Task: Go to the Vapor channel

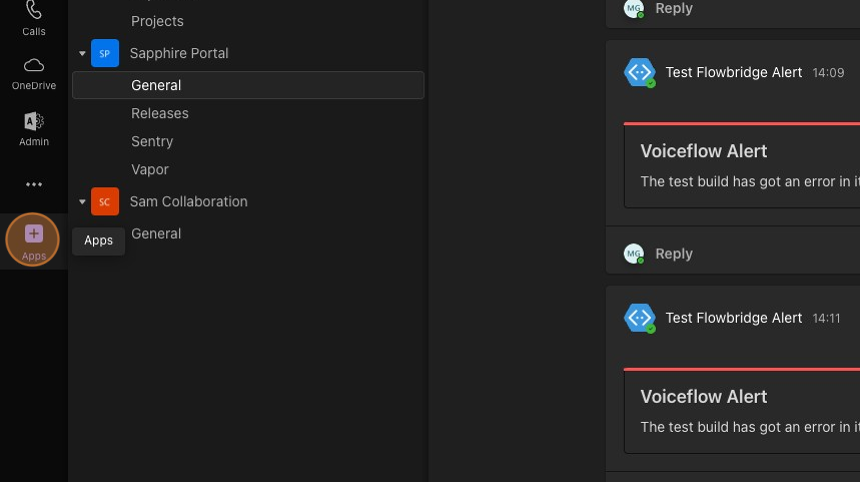Action: pyautogui.click(x=150, y=169)
